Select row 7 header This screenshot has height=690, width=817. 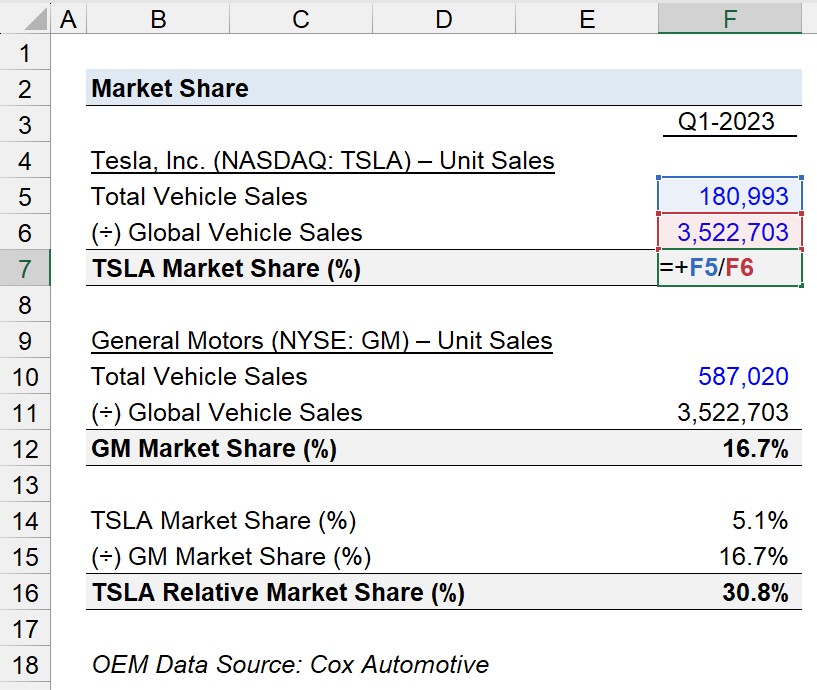[24, 268]
